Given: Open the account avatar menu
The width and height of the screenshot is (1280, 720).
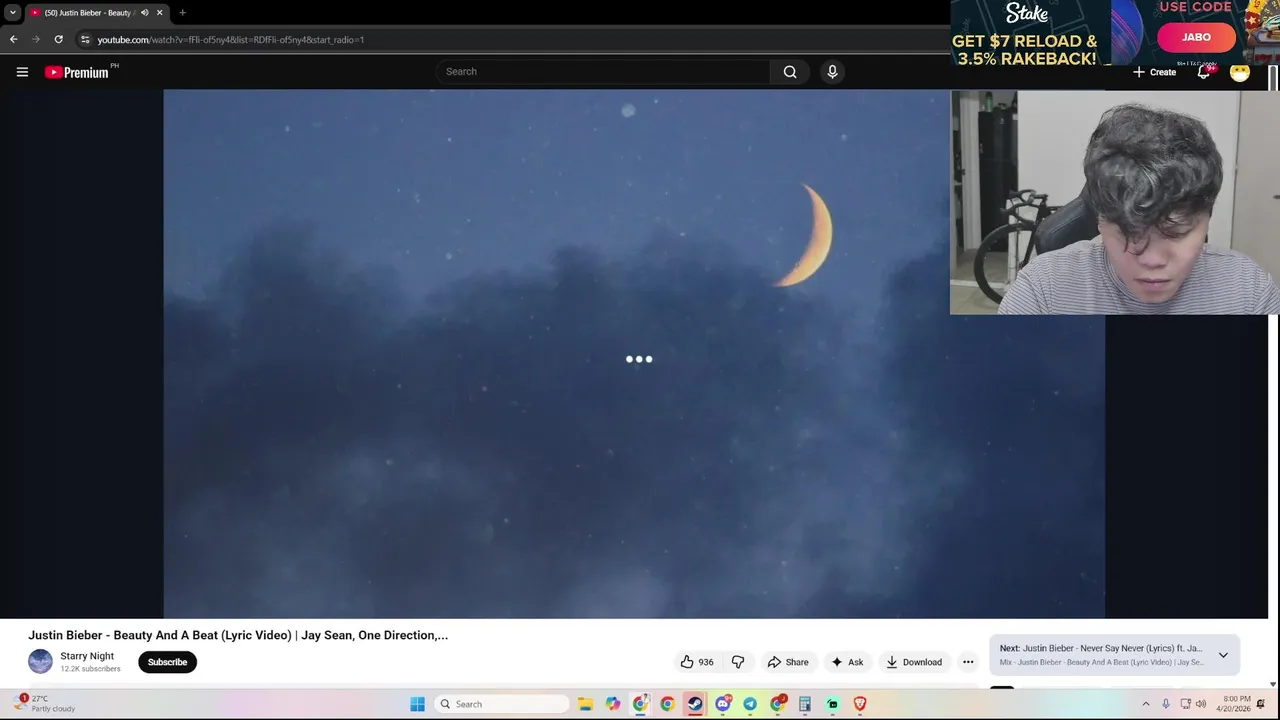Looking at the screenshot, I should click(1240, 72).
